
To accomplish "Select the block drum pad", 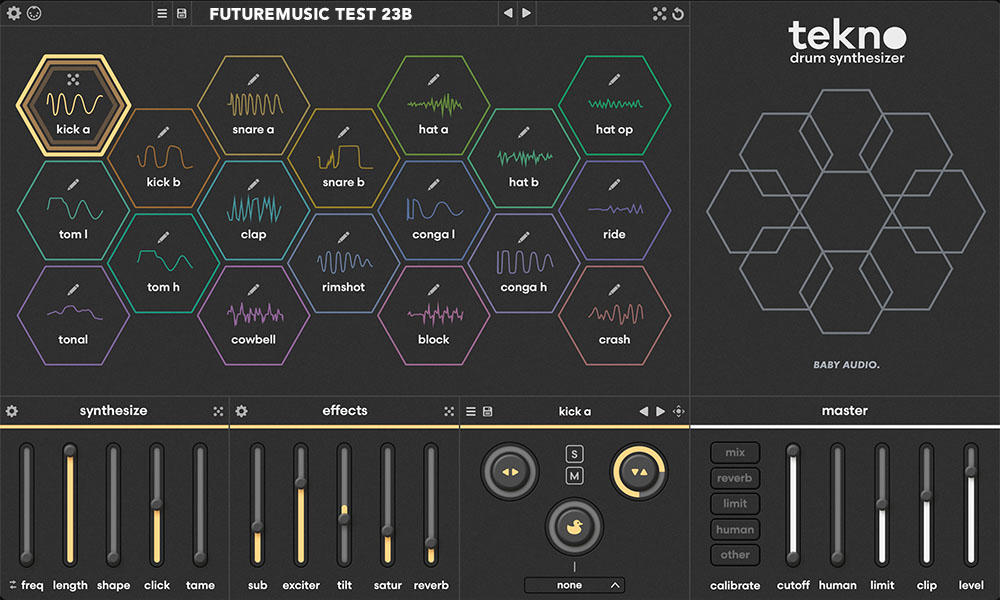I will pos(434,316).
